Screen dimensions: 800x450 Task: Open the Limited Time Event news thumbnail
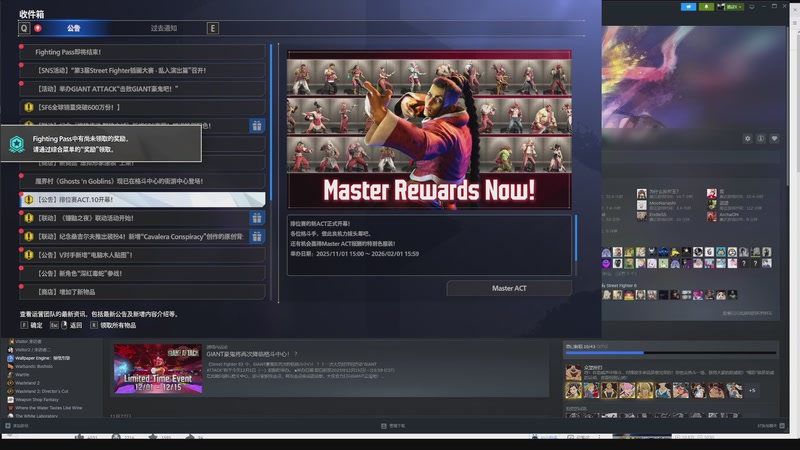(x=158, y=368)
